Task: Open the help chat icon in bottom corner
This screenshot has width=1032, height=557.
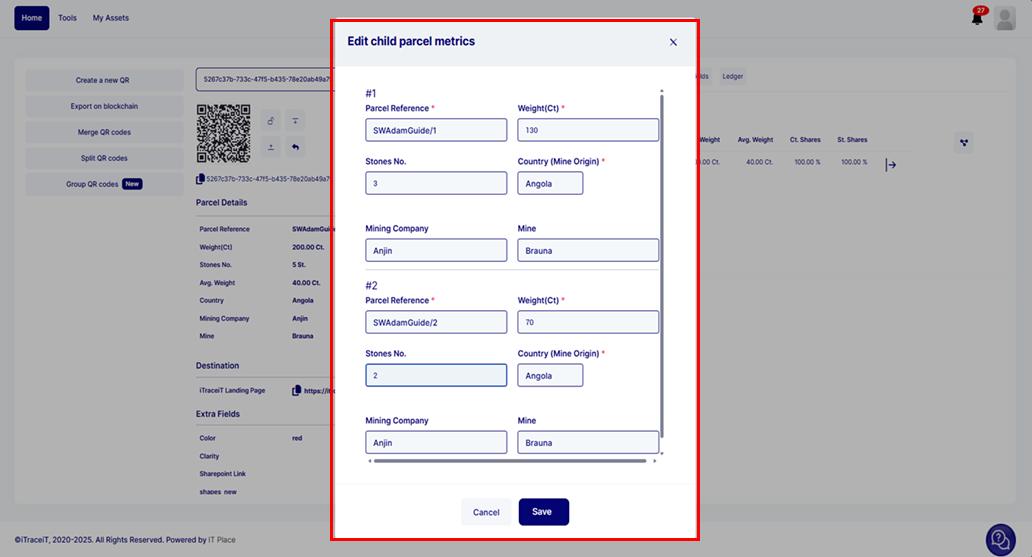Action: pos(1000,539)
